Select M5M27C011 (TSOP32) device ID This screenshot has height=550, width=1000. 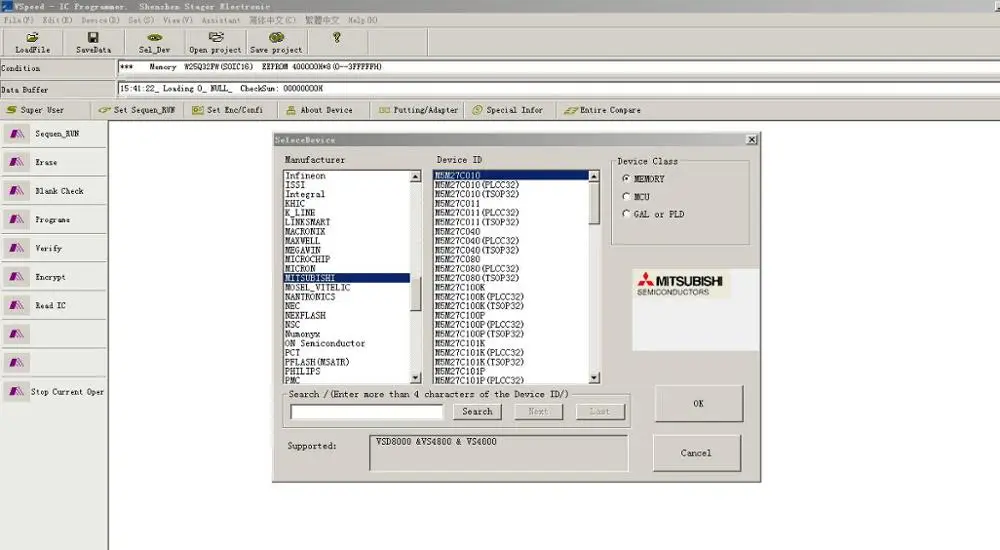[x=511, y=222]
